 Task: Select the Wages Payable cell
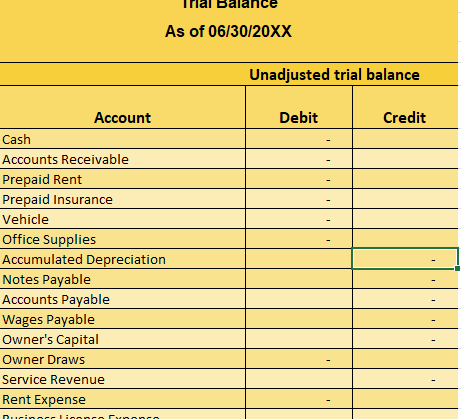click(x=122, y=319)
